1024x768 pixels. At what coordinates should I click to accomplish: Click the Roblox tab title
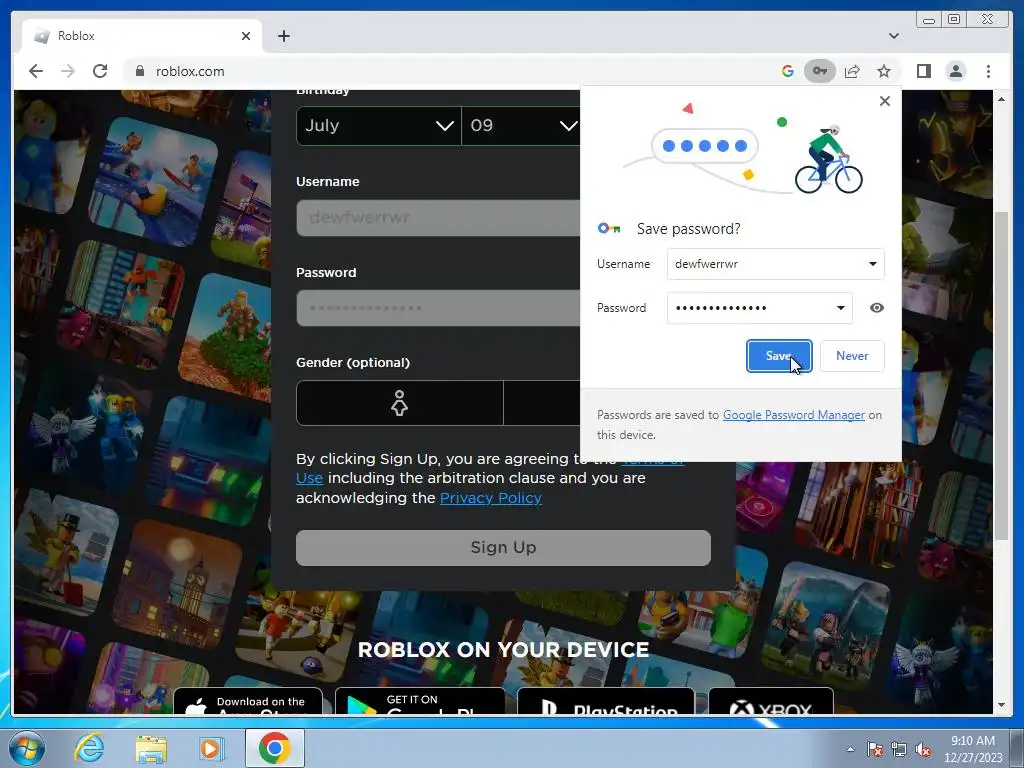click(76, 36)
